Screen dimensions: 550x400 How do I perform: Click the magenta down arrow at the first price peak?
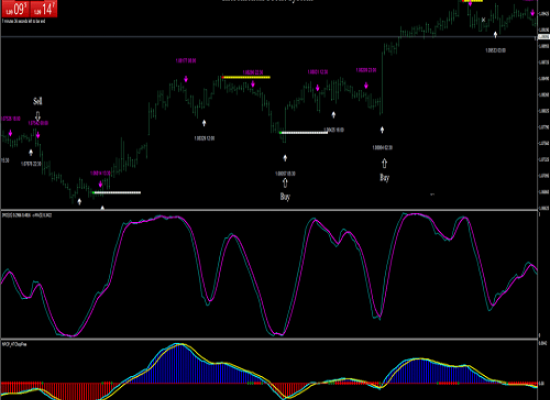(186, 79)
